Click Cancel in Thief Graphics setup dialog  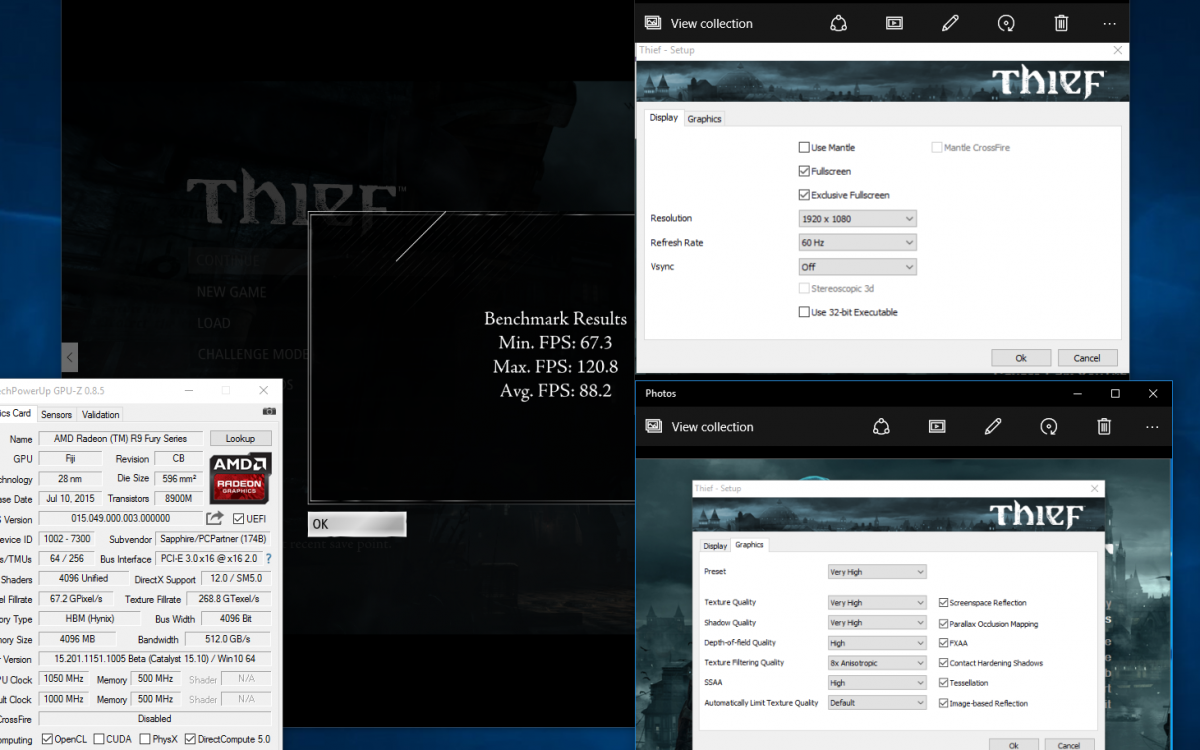pyautogui.click(x=1069, y=745)
